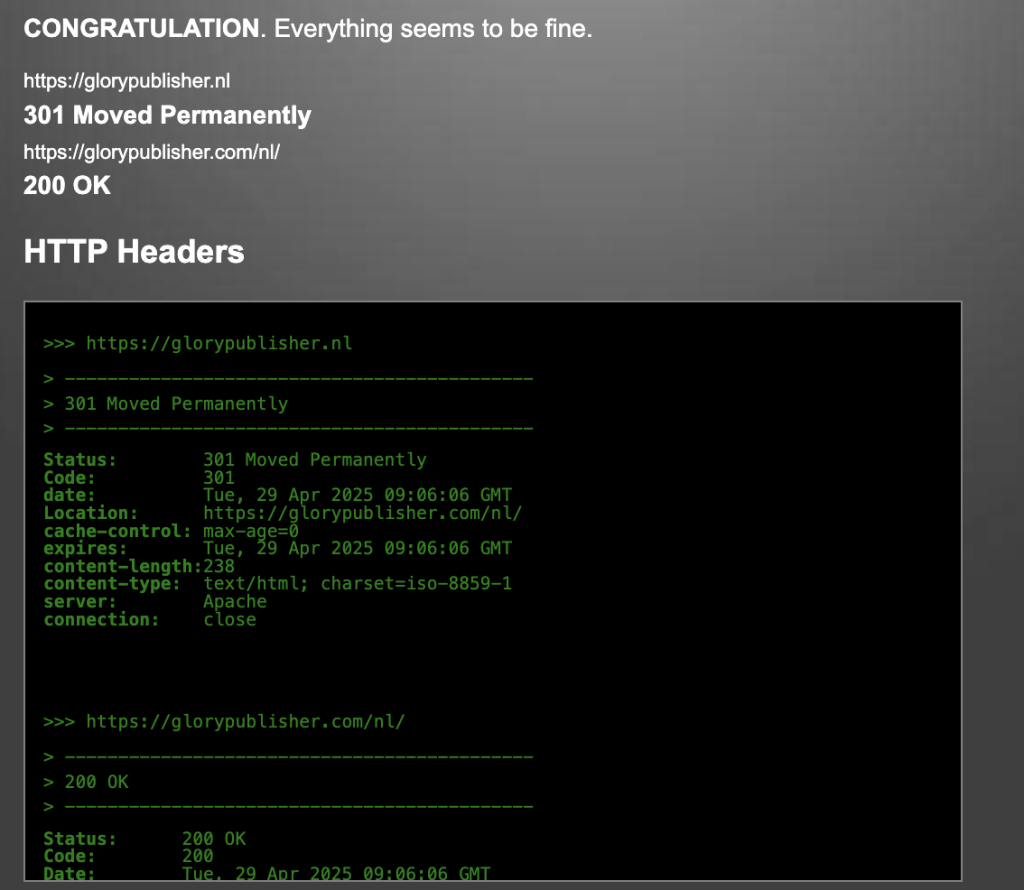Click the server value 'Apache'
The image size is (1024, 890).
[235, 602]
